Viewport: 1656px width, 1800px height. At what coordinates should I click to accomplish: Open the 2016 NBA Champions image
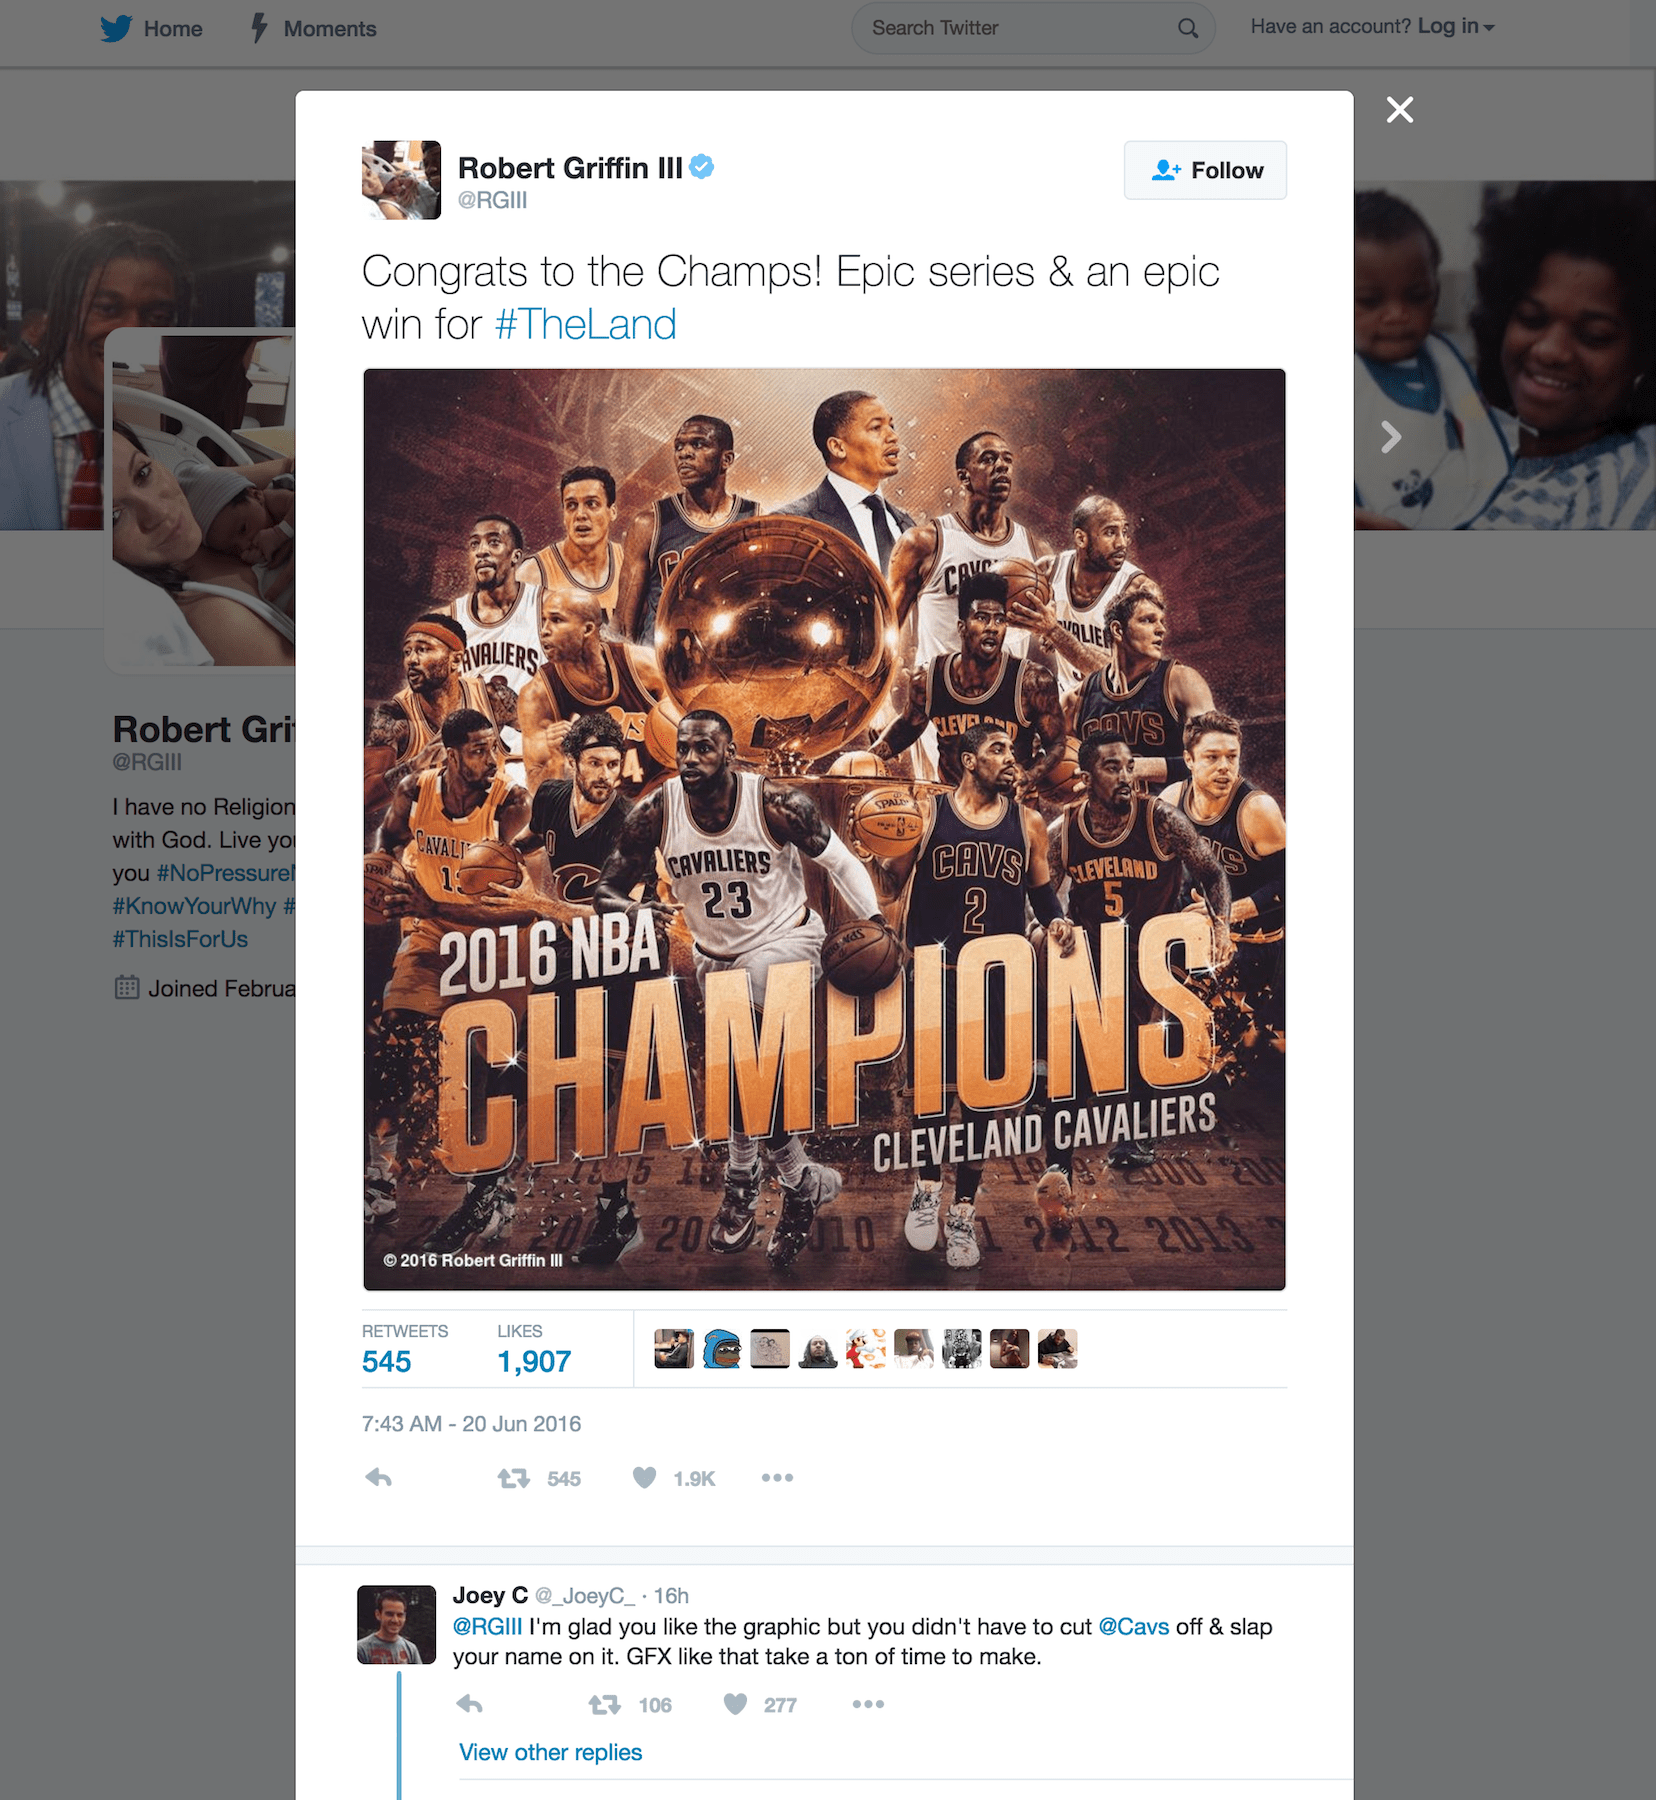click(x=824, y=829)
